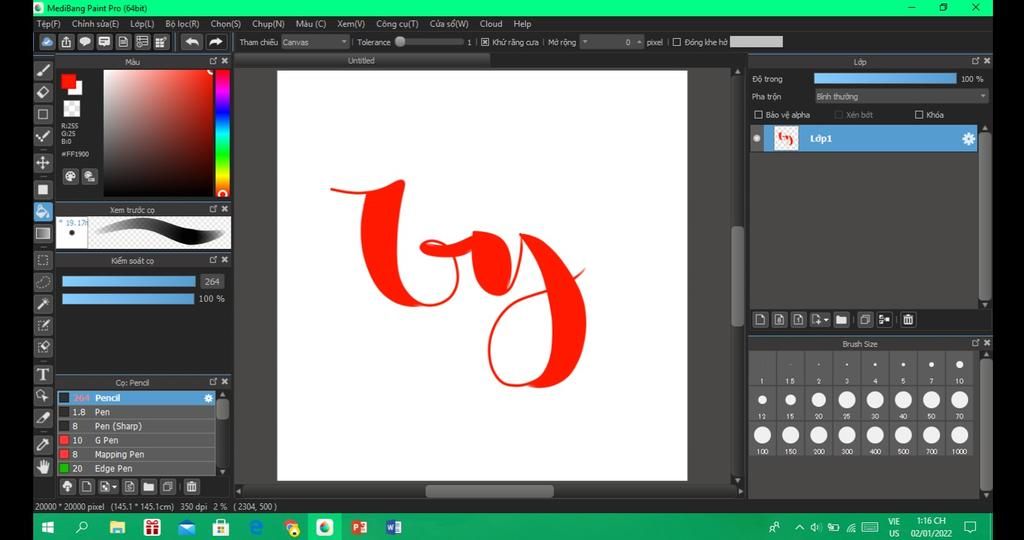
Task: Create layer folder in Lớp panel
Action: 841,320
